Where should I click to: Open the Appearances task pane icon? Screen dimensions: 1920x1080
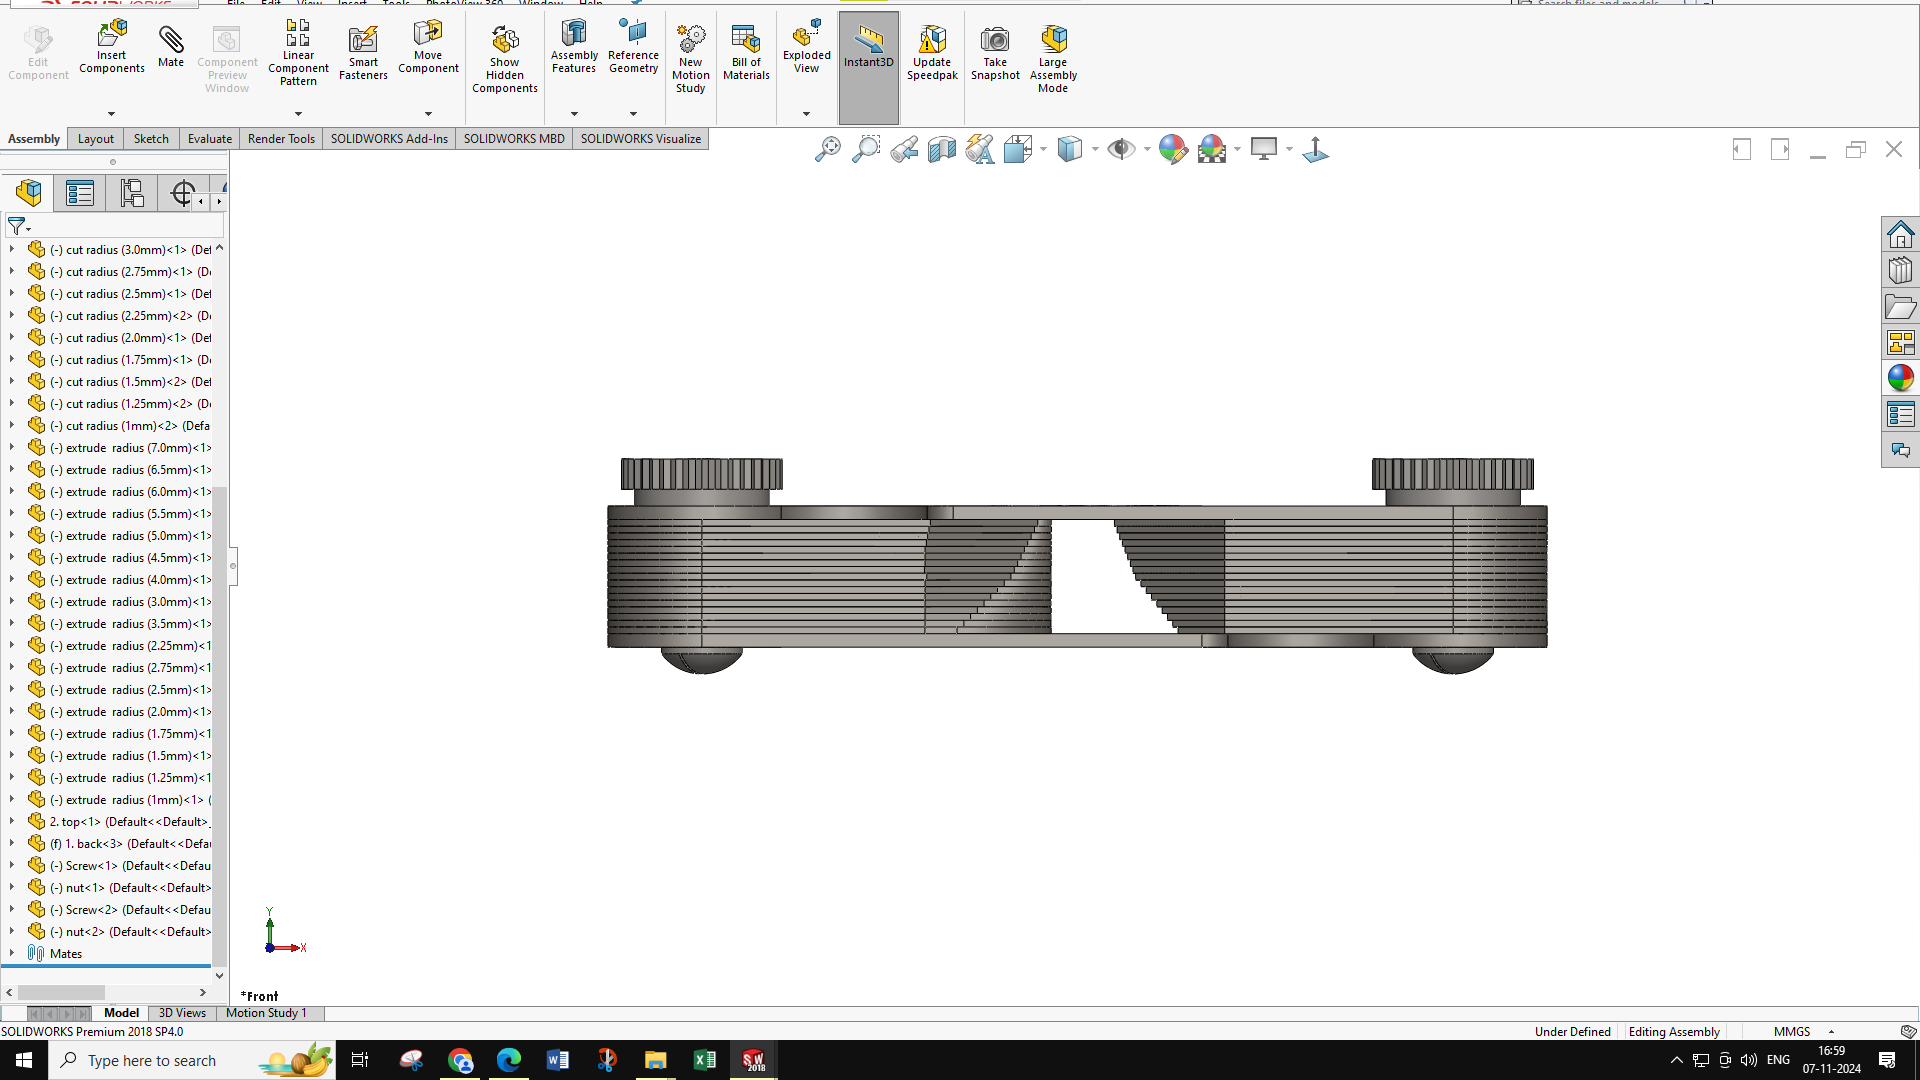tap(1900, 378)
